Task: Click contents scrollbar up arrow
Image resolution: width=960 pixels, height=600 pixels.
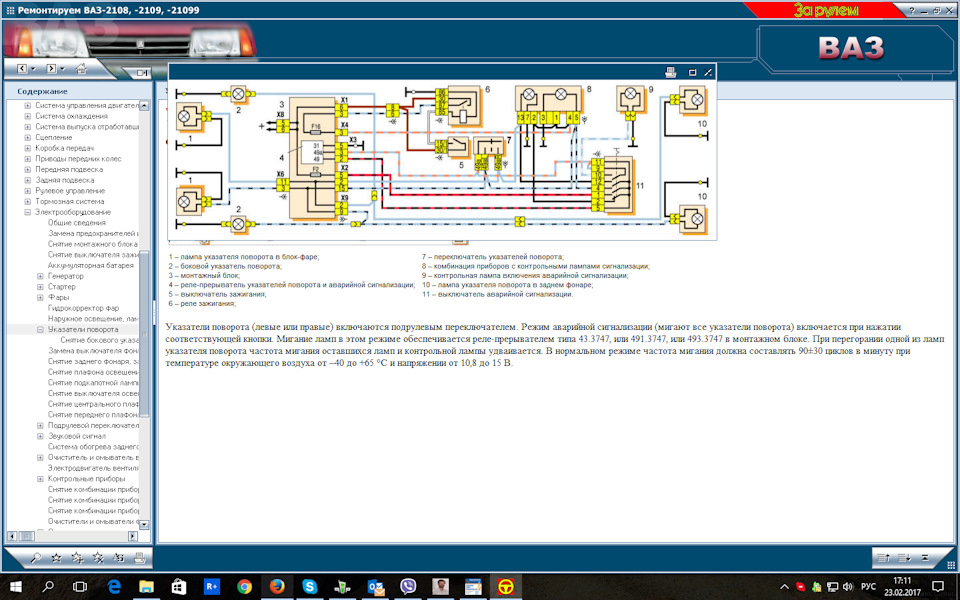Action: [144, 106]
